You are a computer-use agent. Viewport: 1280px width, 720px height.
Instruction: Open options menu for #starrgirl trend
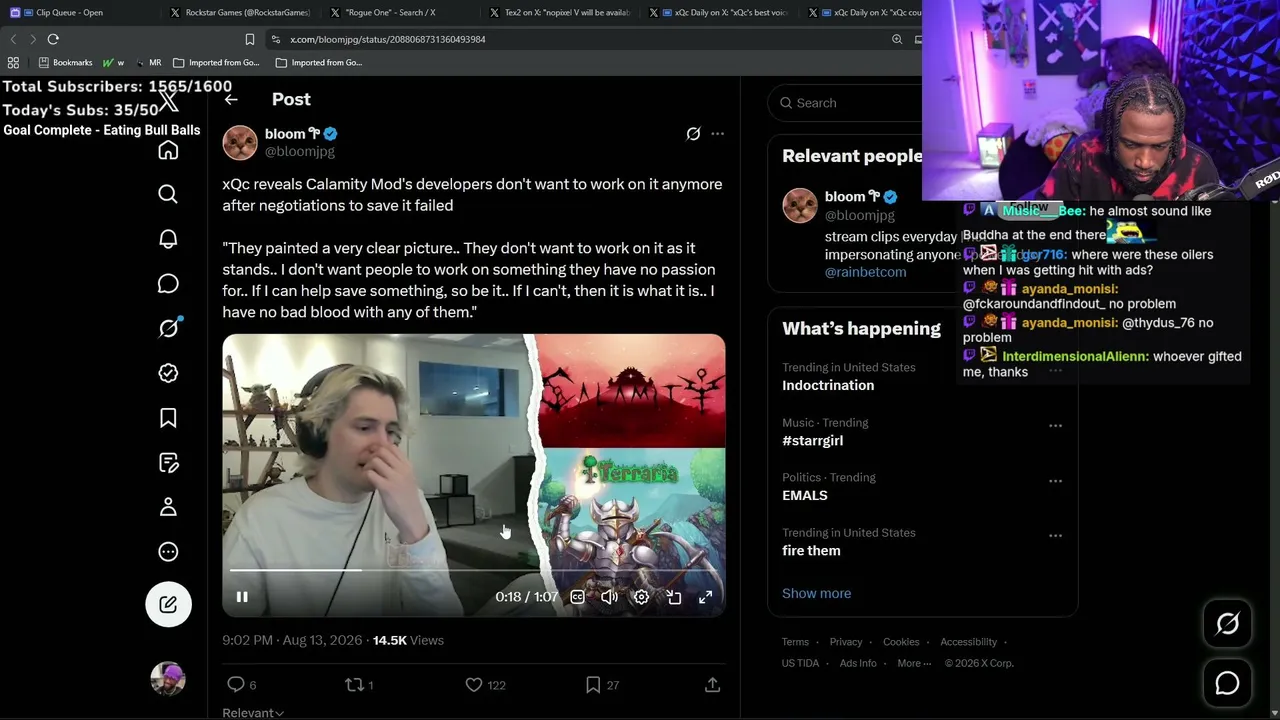[x=1055, y=426]
